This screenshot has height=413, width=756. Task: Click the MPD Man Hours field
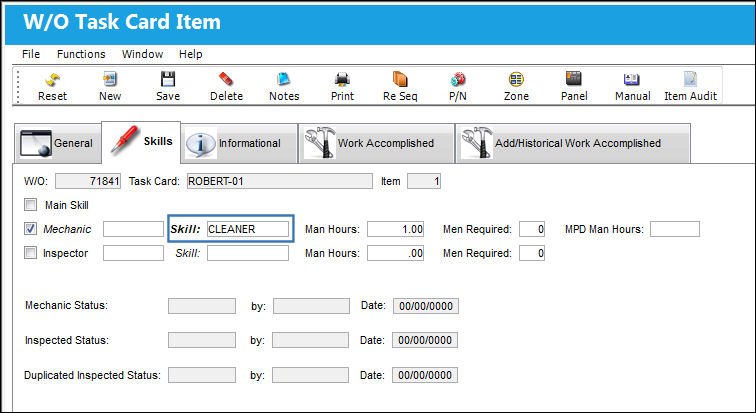(675, 229)
